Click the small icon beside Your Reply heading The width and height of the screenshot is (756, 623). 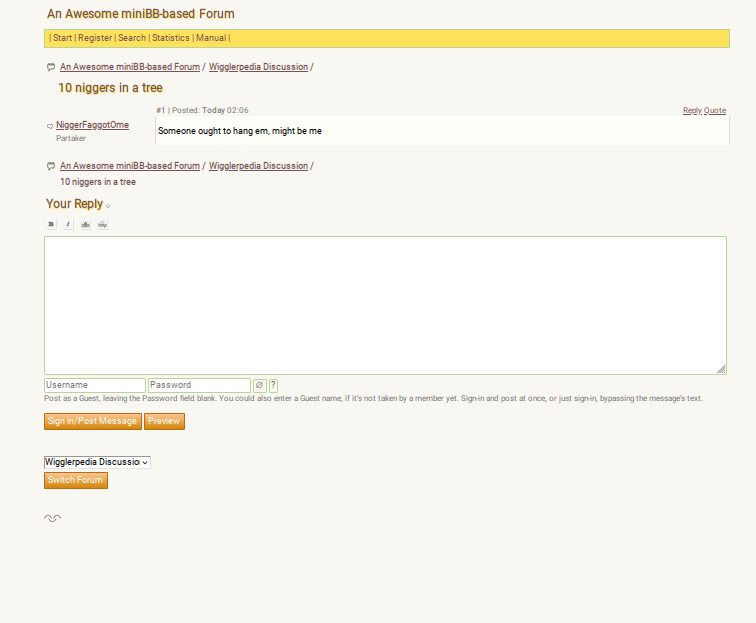pyautogui.click(x=108, y=206)
